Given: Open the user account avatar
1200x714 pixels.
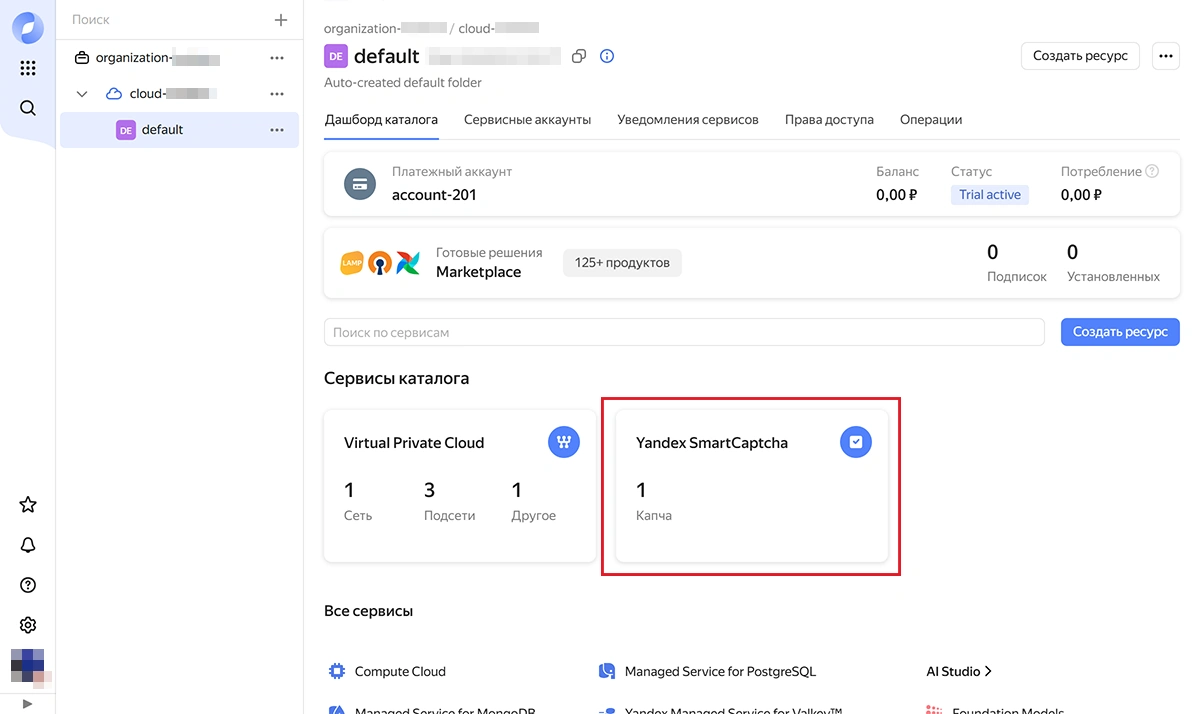Looking at the screenshot, I should [x=28, y=667].
